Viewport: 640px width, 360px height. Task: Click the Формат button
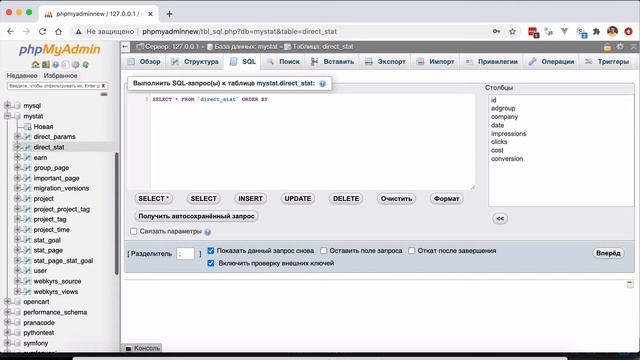coord(446,199)
